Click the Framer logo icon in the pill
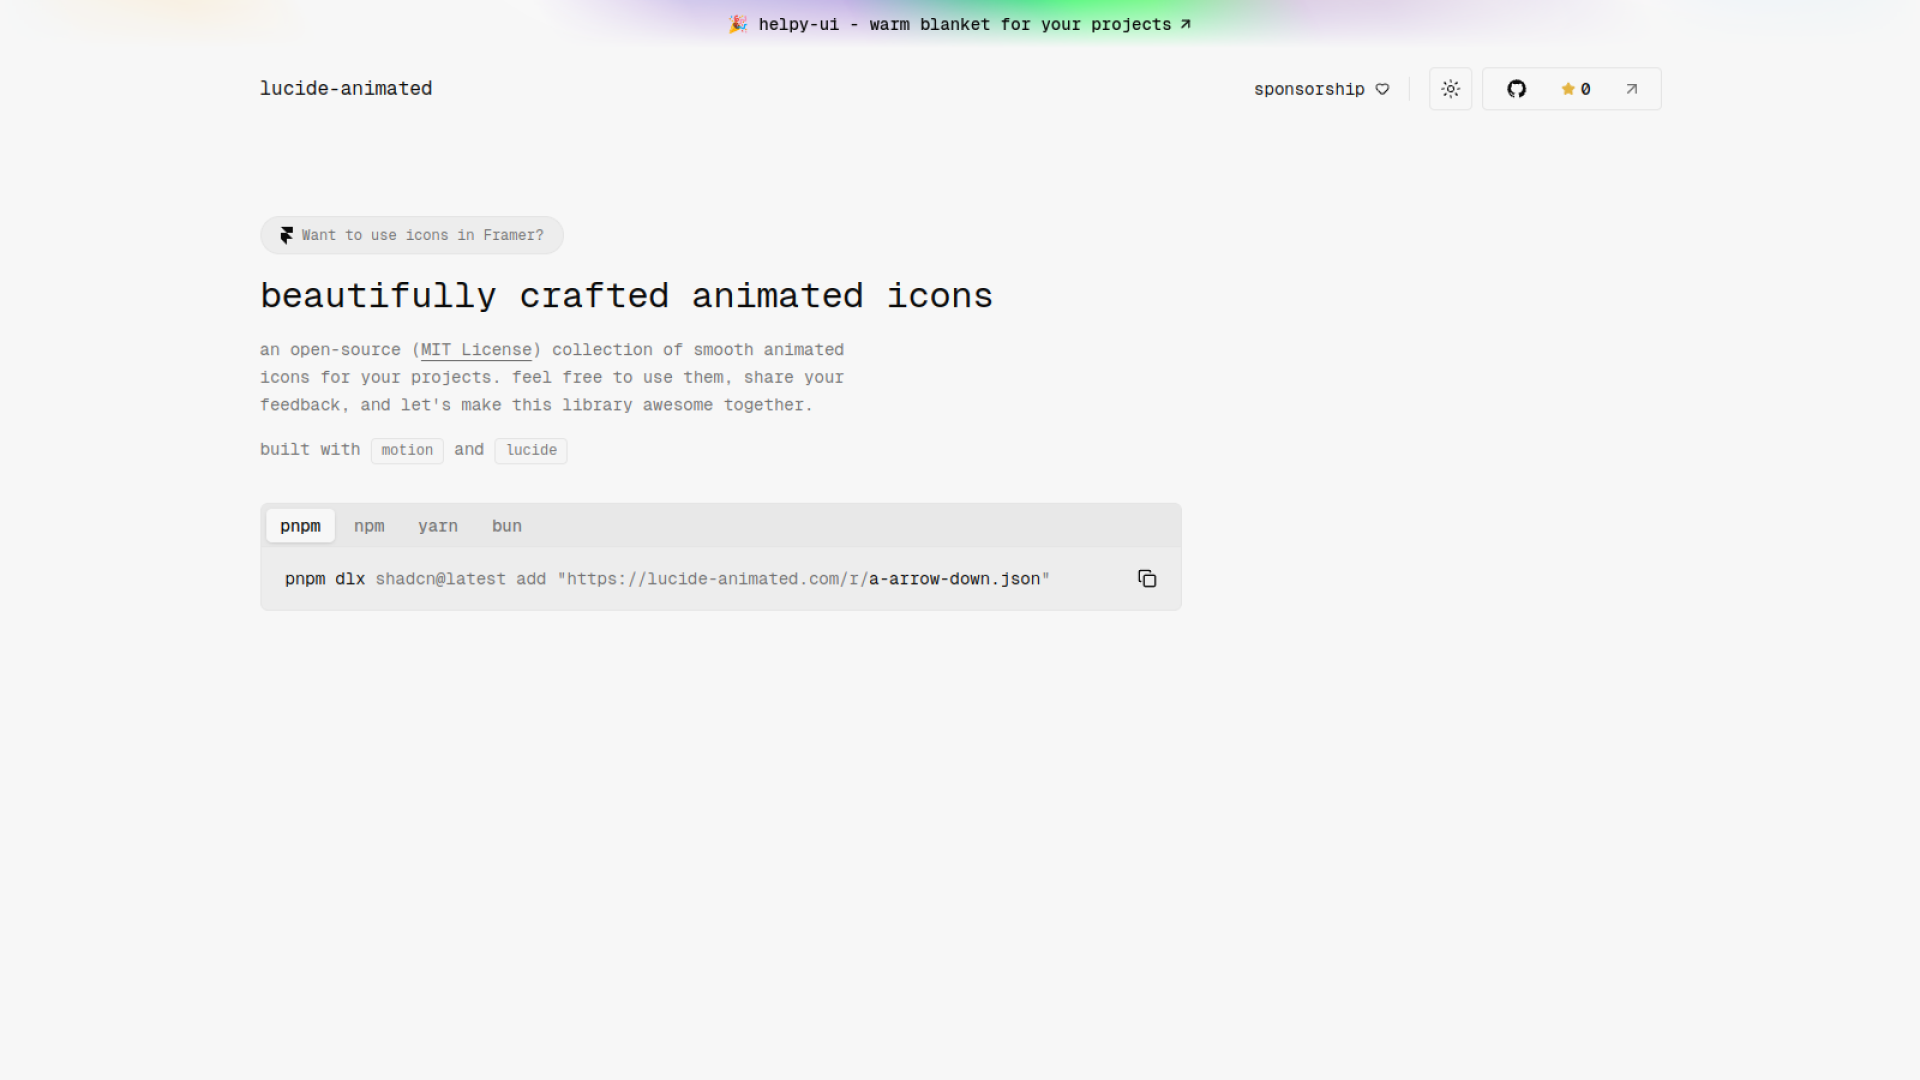 pyautogui.click(x=287, y=235)
